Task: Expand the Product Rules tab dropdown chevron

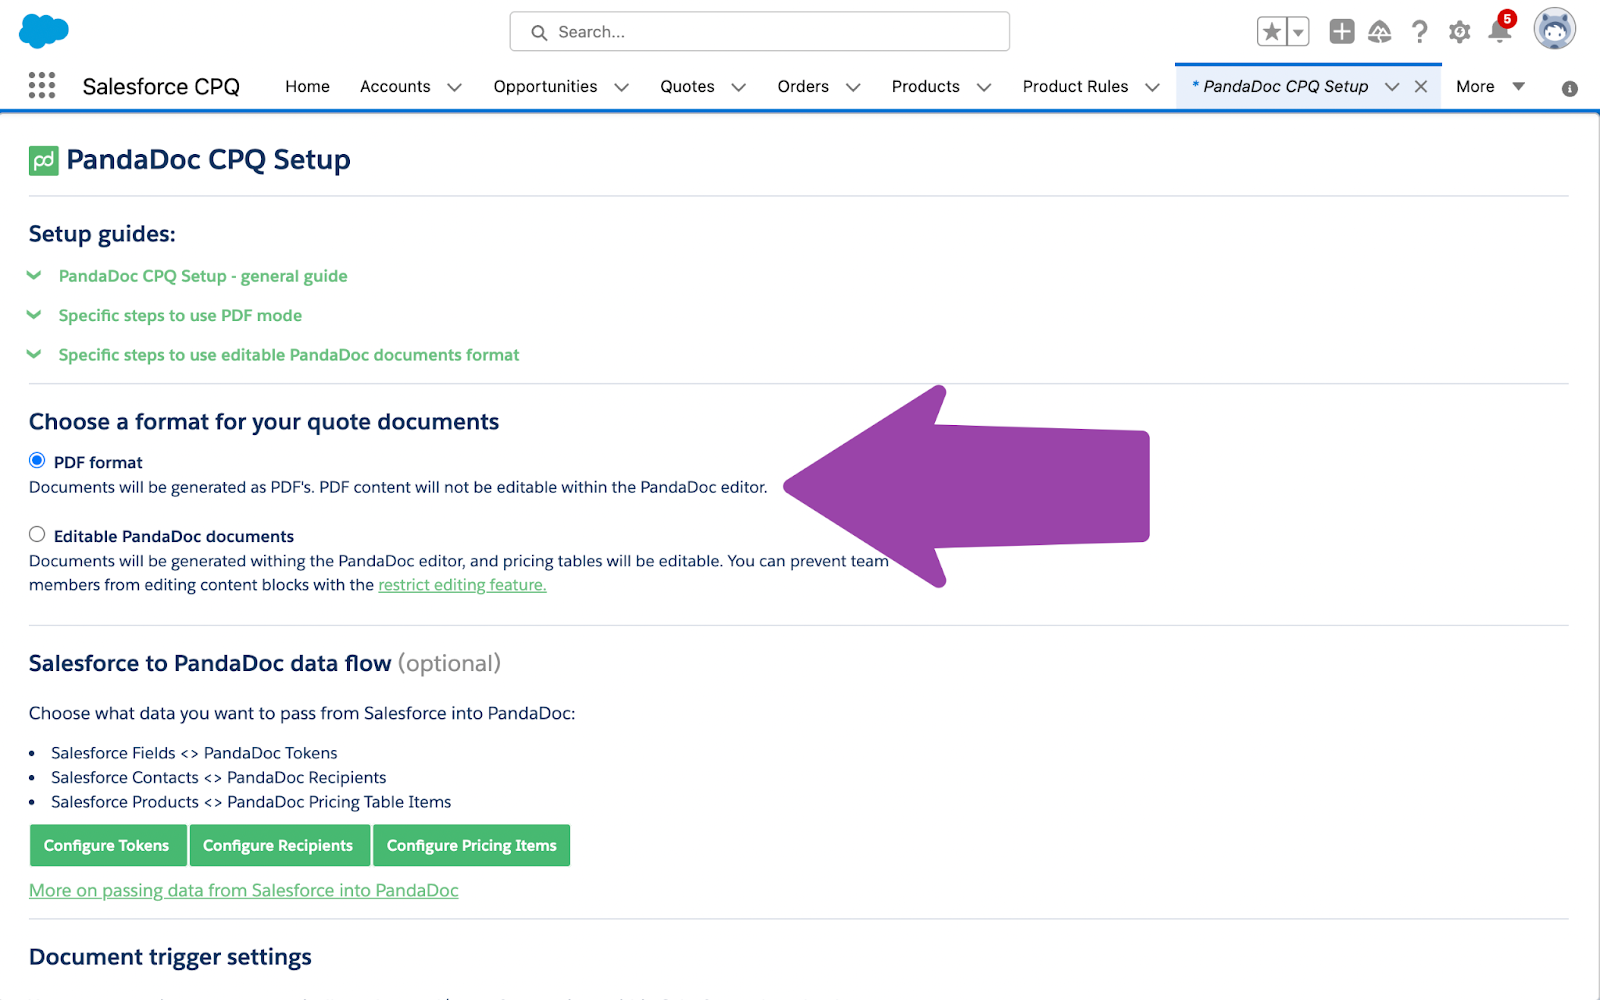Action: (1152, 87)
